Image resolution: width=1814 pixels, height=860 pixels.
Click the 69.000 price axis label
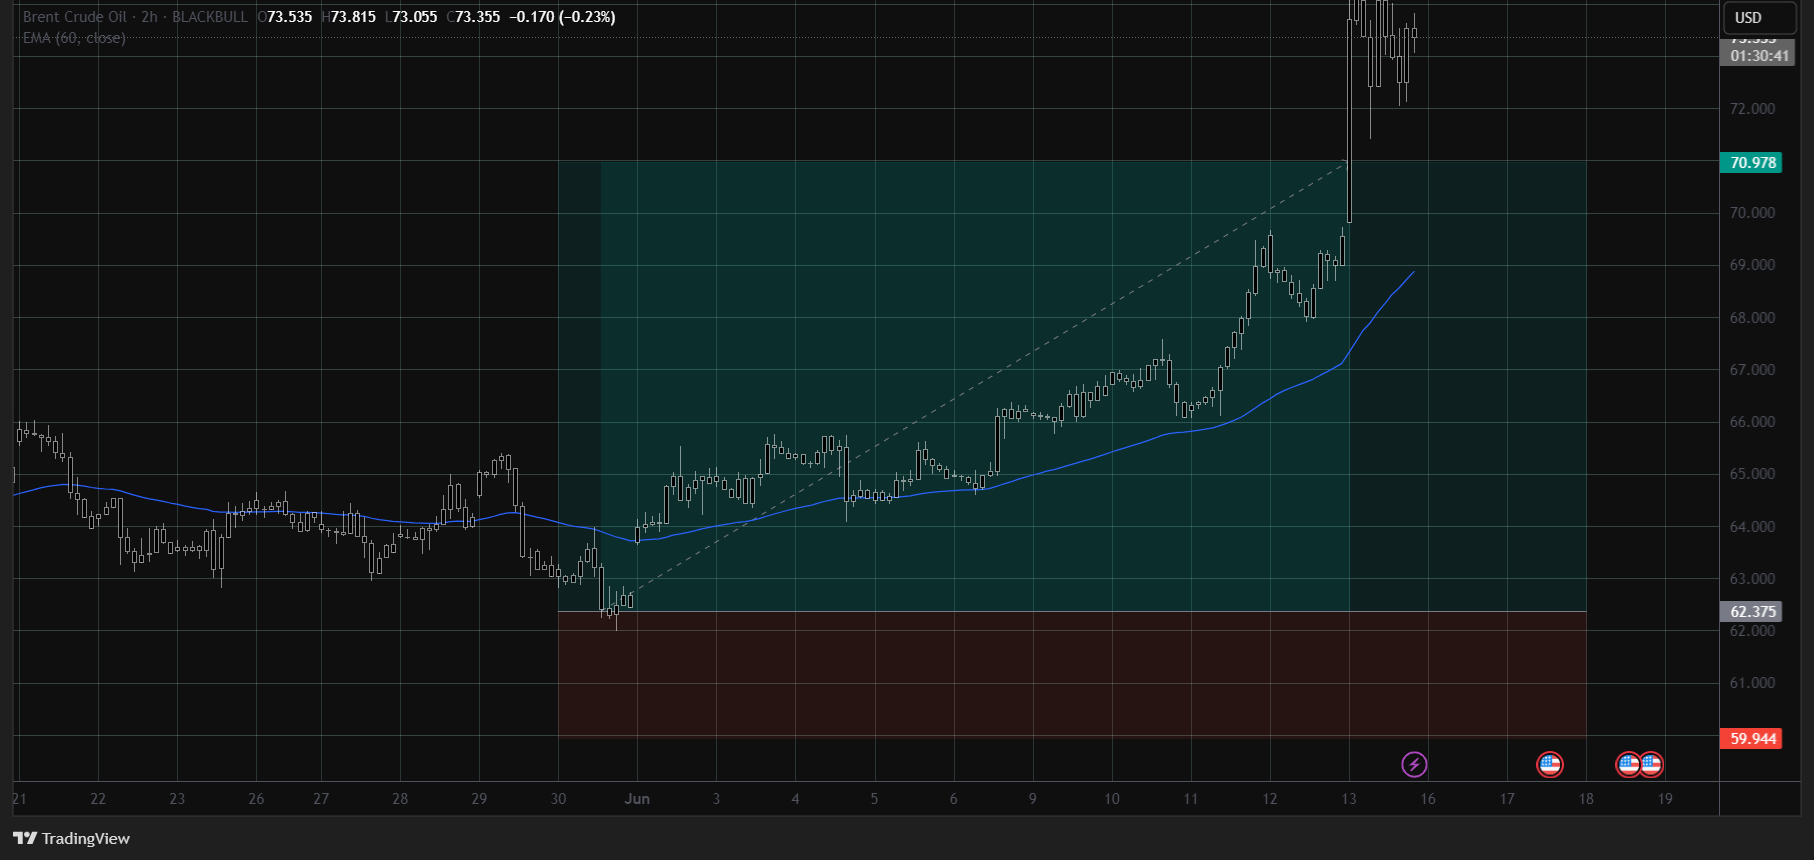coord(1752,265)
